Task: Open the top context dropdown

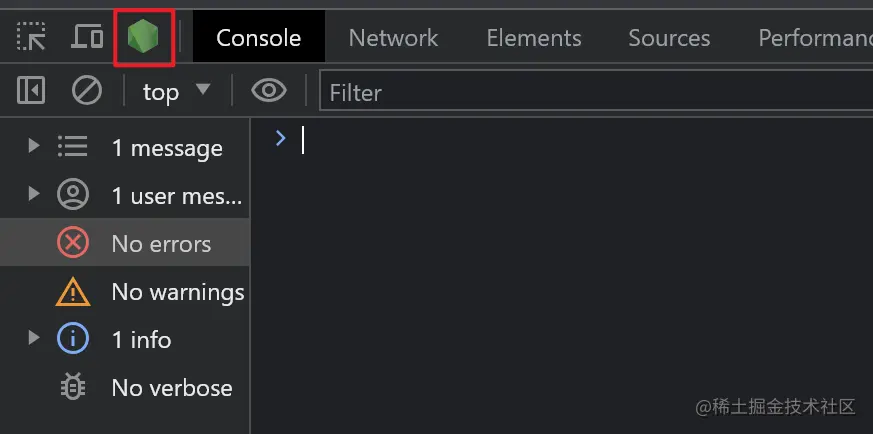Action: (x=176, y=92)
